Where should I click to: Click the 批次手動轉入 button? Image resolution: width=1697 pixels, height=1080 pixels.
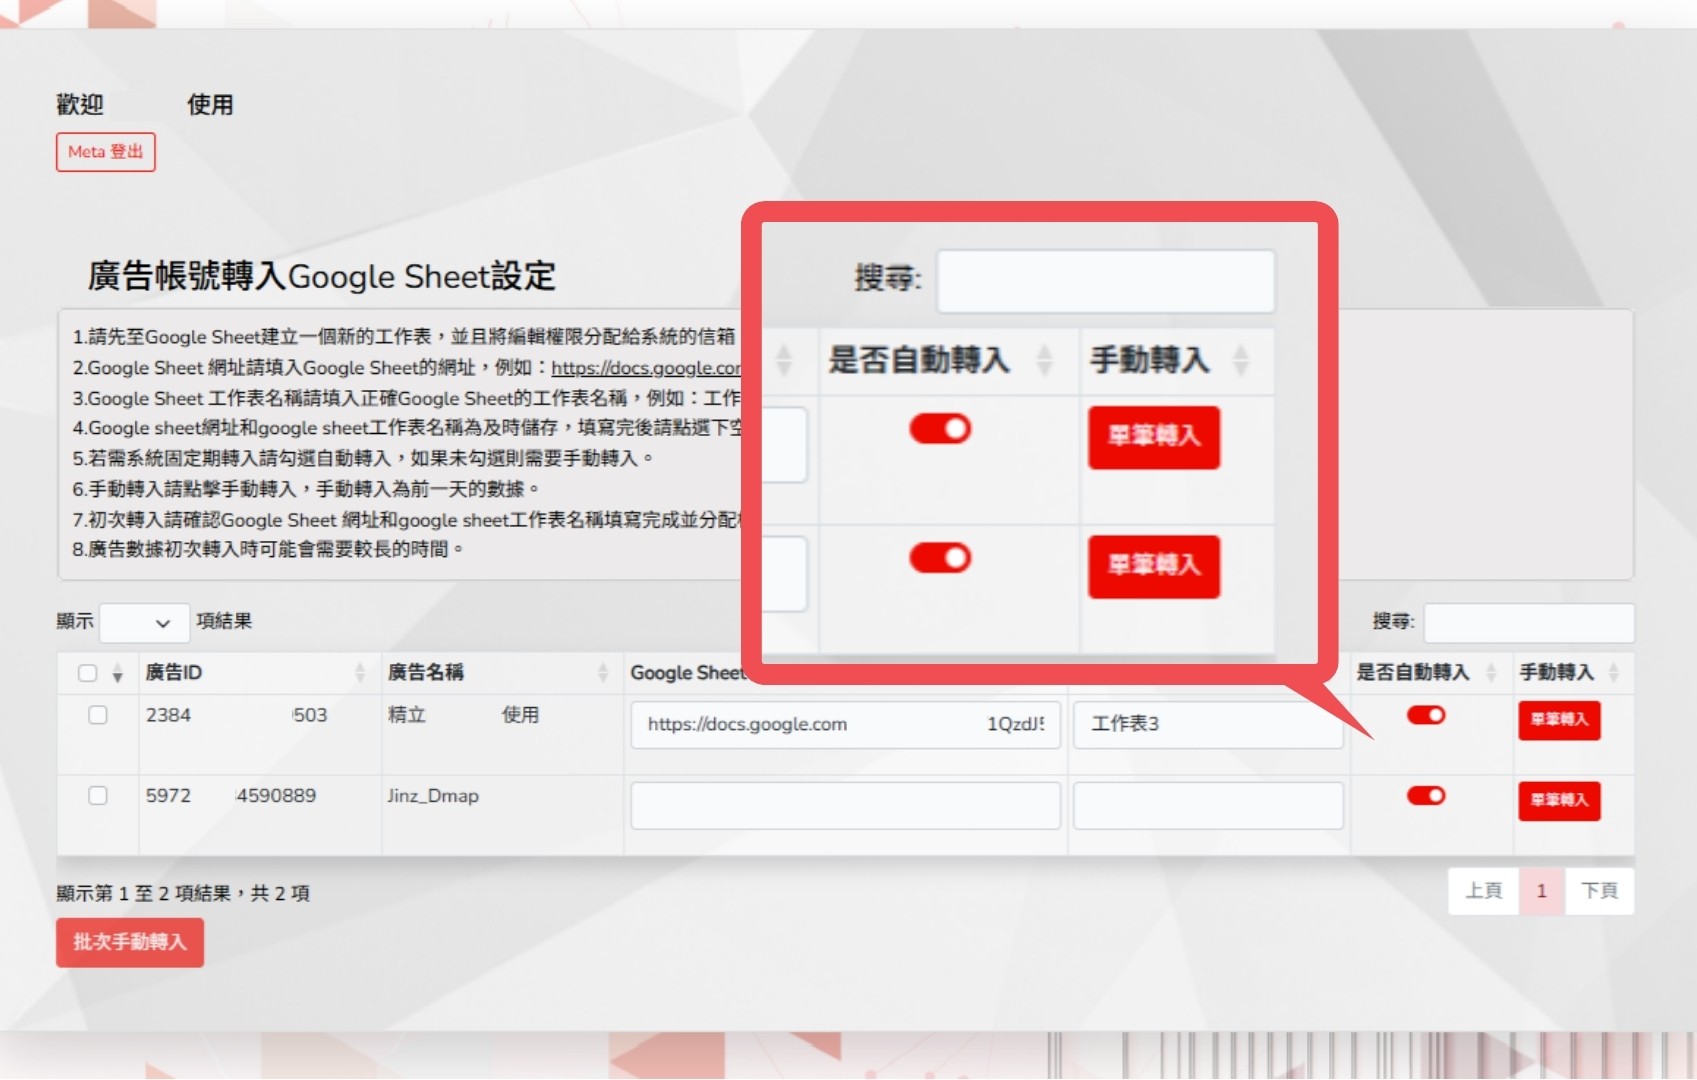point(129,942)
